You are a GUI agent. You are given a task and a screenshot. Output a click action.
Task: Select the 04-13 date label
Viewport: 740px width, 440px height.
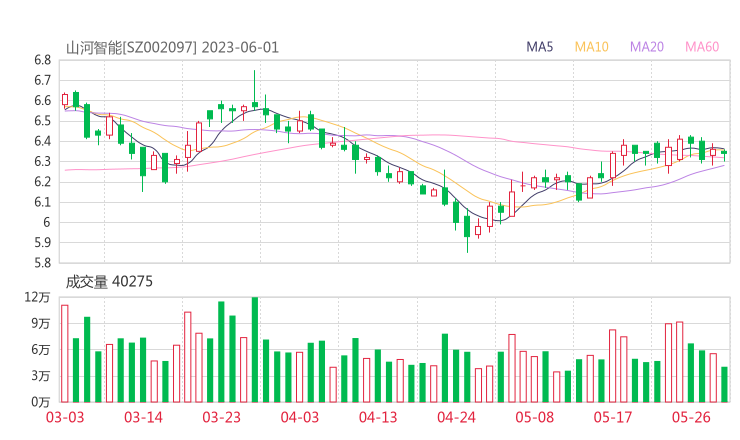pos(378,417)
